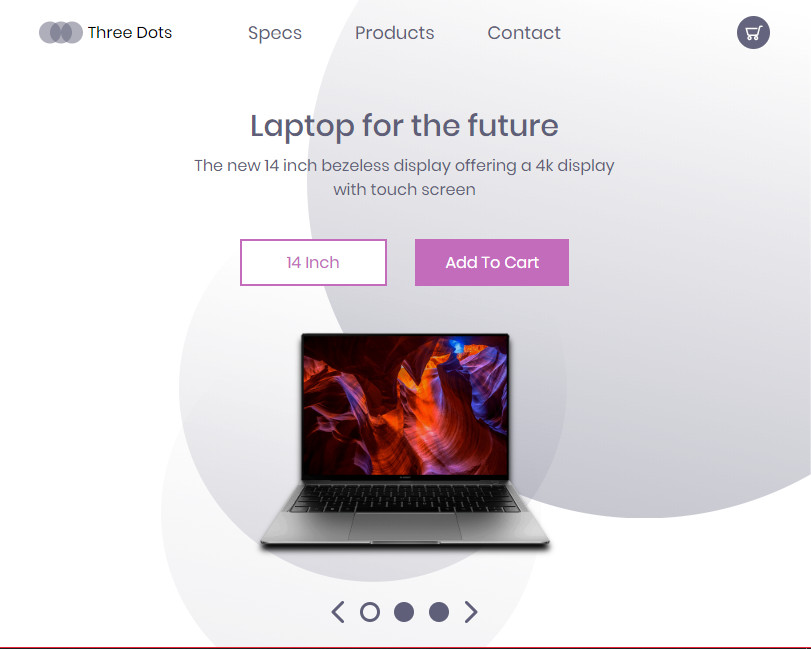Click the laptop keyboard area in image
Viewport: 811px width, 649px height.
tap(405, 499)
